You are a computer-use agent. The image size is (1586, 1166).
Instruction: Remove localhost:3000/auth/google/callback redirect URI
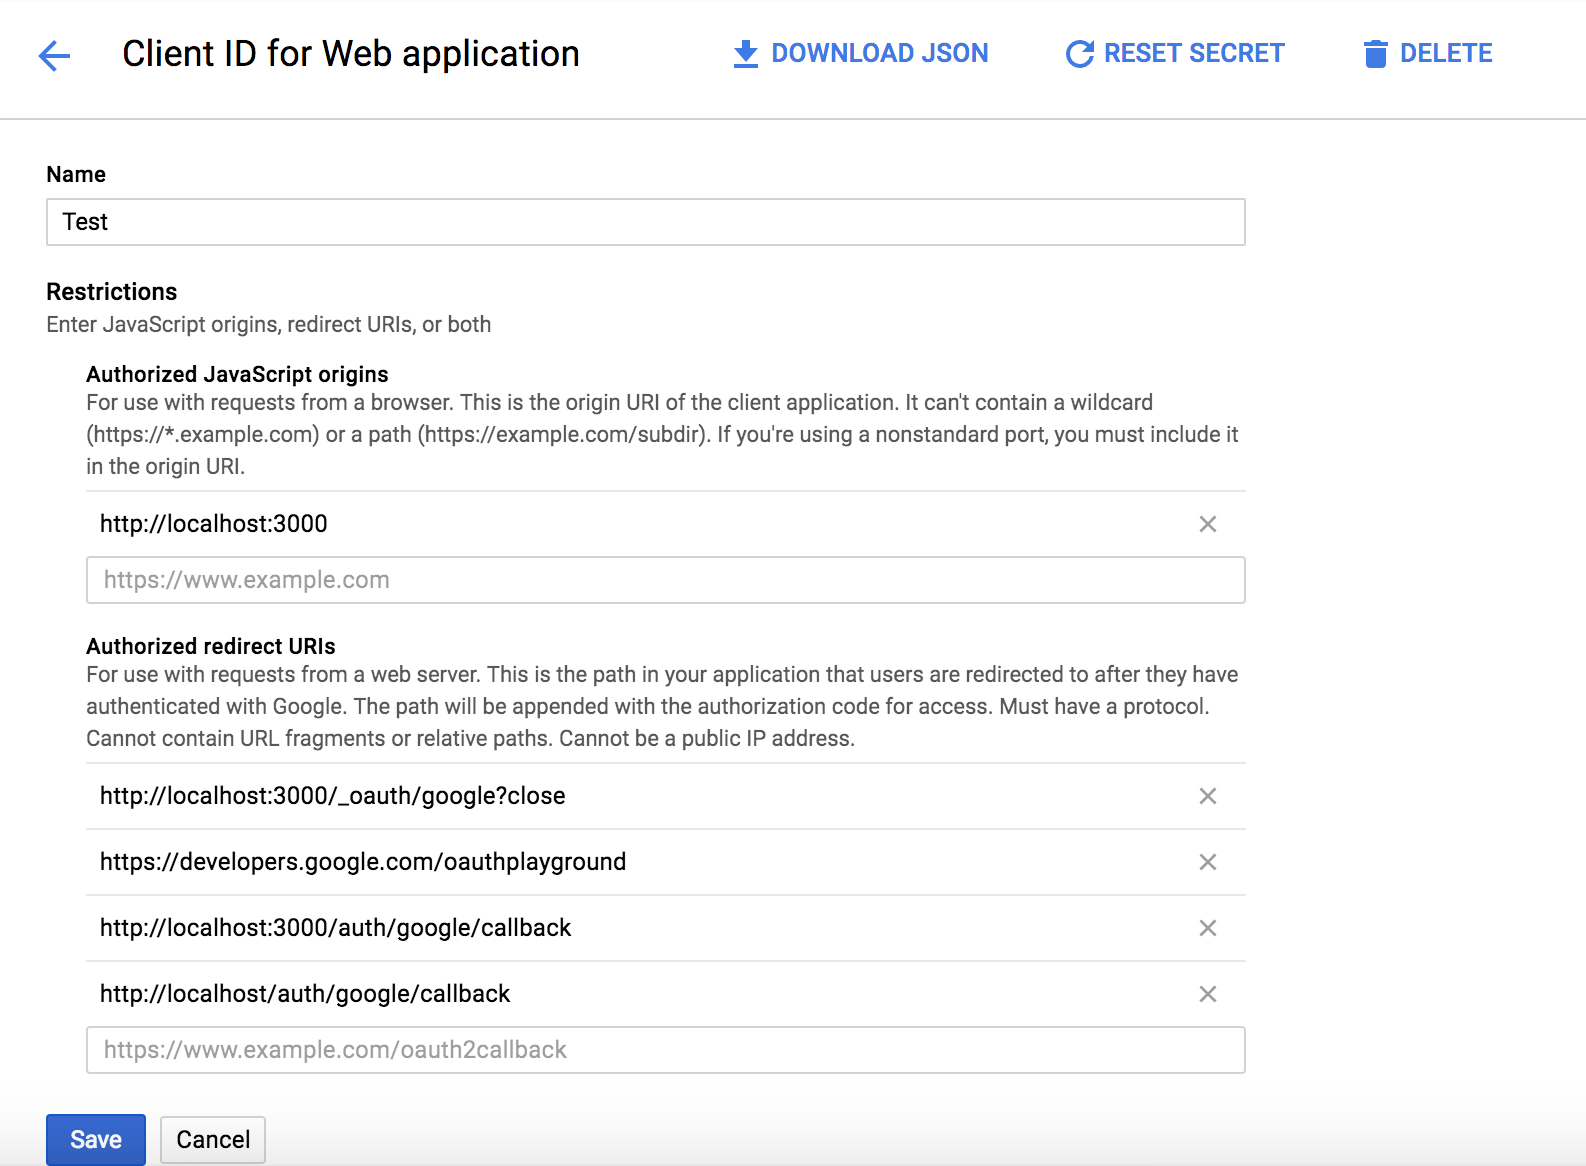1207,928
